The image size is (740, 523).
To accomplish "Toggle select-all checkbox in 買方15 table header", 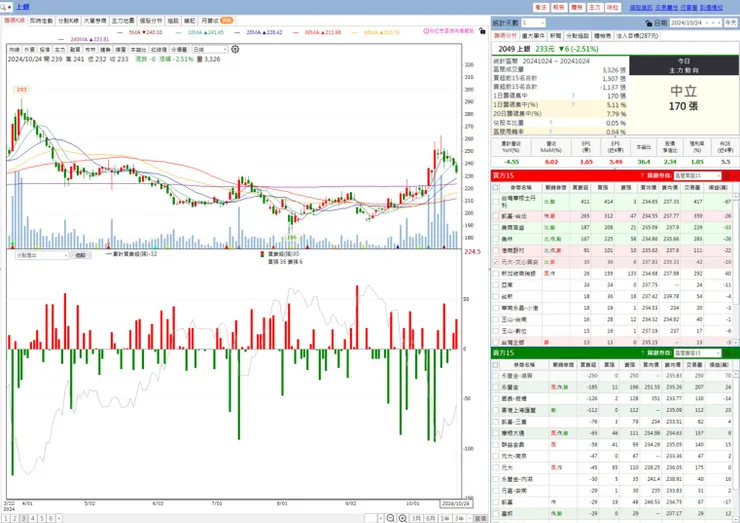I will pos(496,187).
